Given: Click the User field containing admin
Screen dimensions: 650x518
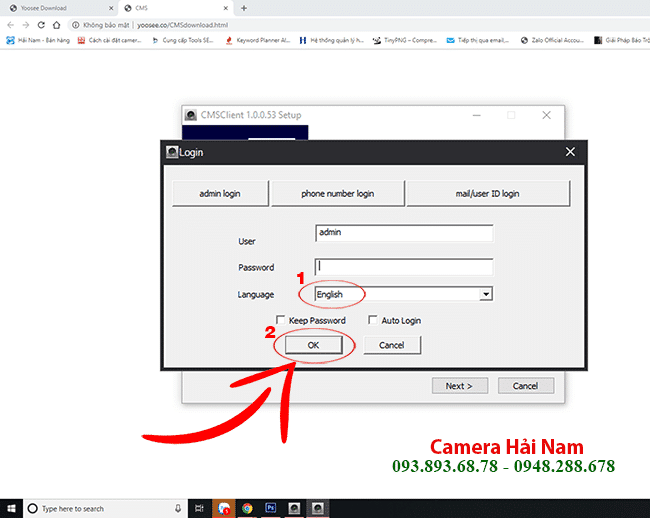Looking at the screenshot, I should [x=404, y=233].
